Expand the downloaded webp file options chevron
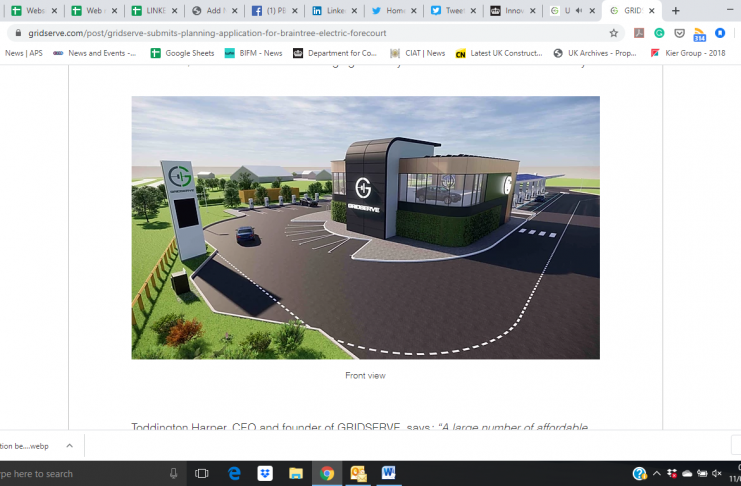The width and height of the screenshot is (741, 486). 69,446
